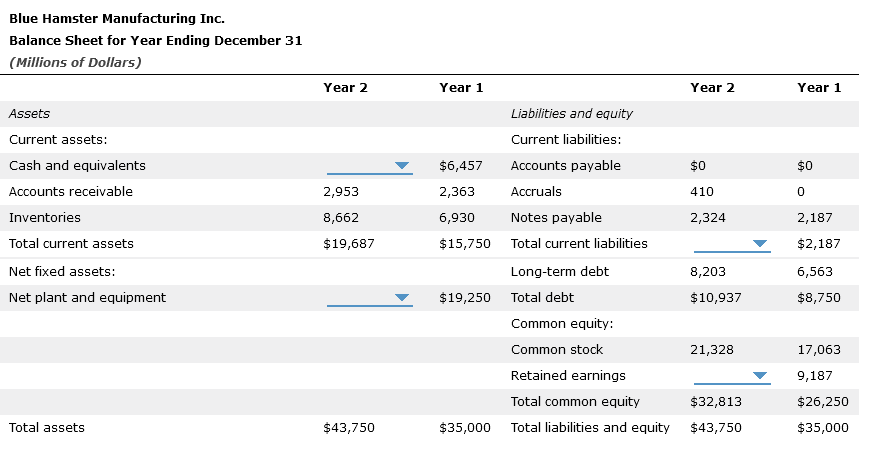Click the Notes payable Year 2 value 2,324
Image resolution: width=886 pixels, height=458 pixels.
coord(708,218)
